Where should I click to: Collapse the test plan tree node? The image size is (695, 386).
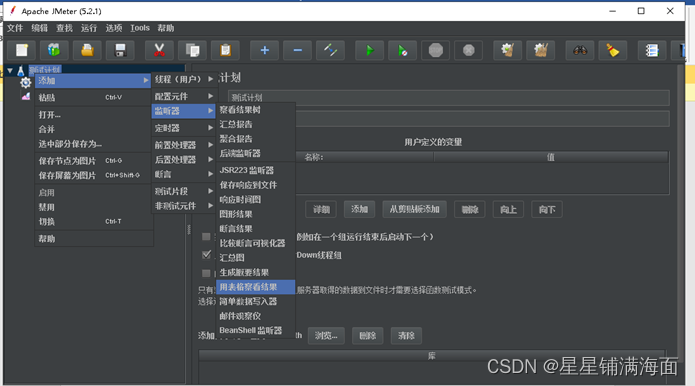(10, 70)
